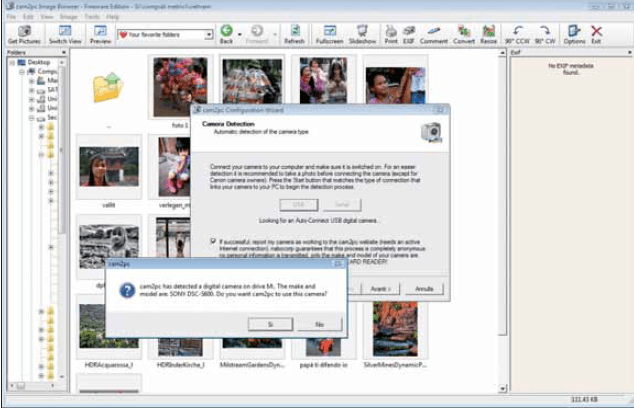Image resolution: width=634 pixels, height=408 pixels.
Task: Open the favorite folders dropdown
Action: coord(209,35)
